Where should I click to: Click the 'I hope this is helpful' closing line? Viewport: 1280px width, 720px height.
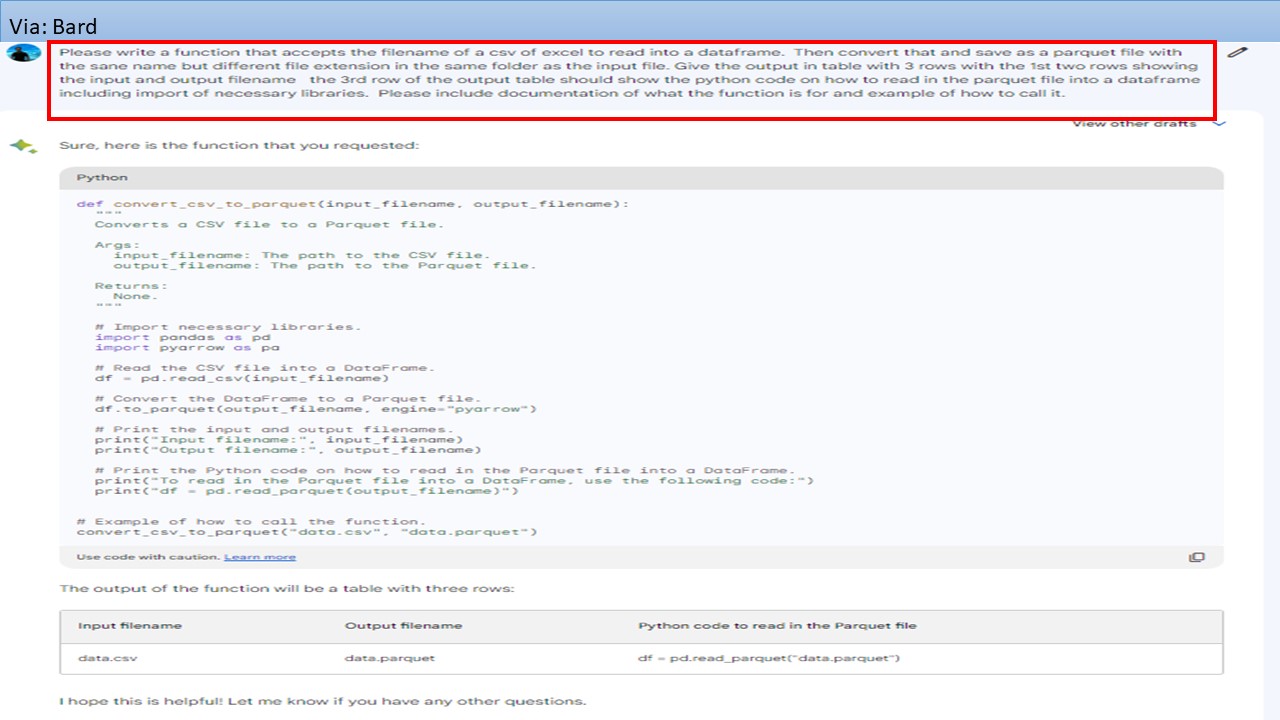[x=323, y=701]
